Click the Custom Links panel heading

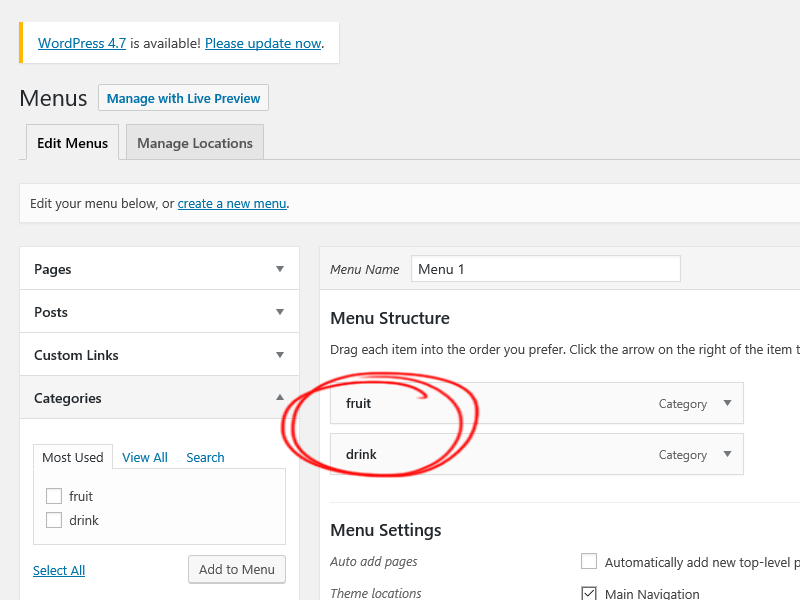click(76, 355)
